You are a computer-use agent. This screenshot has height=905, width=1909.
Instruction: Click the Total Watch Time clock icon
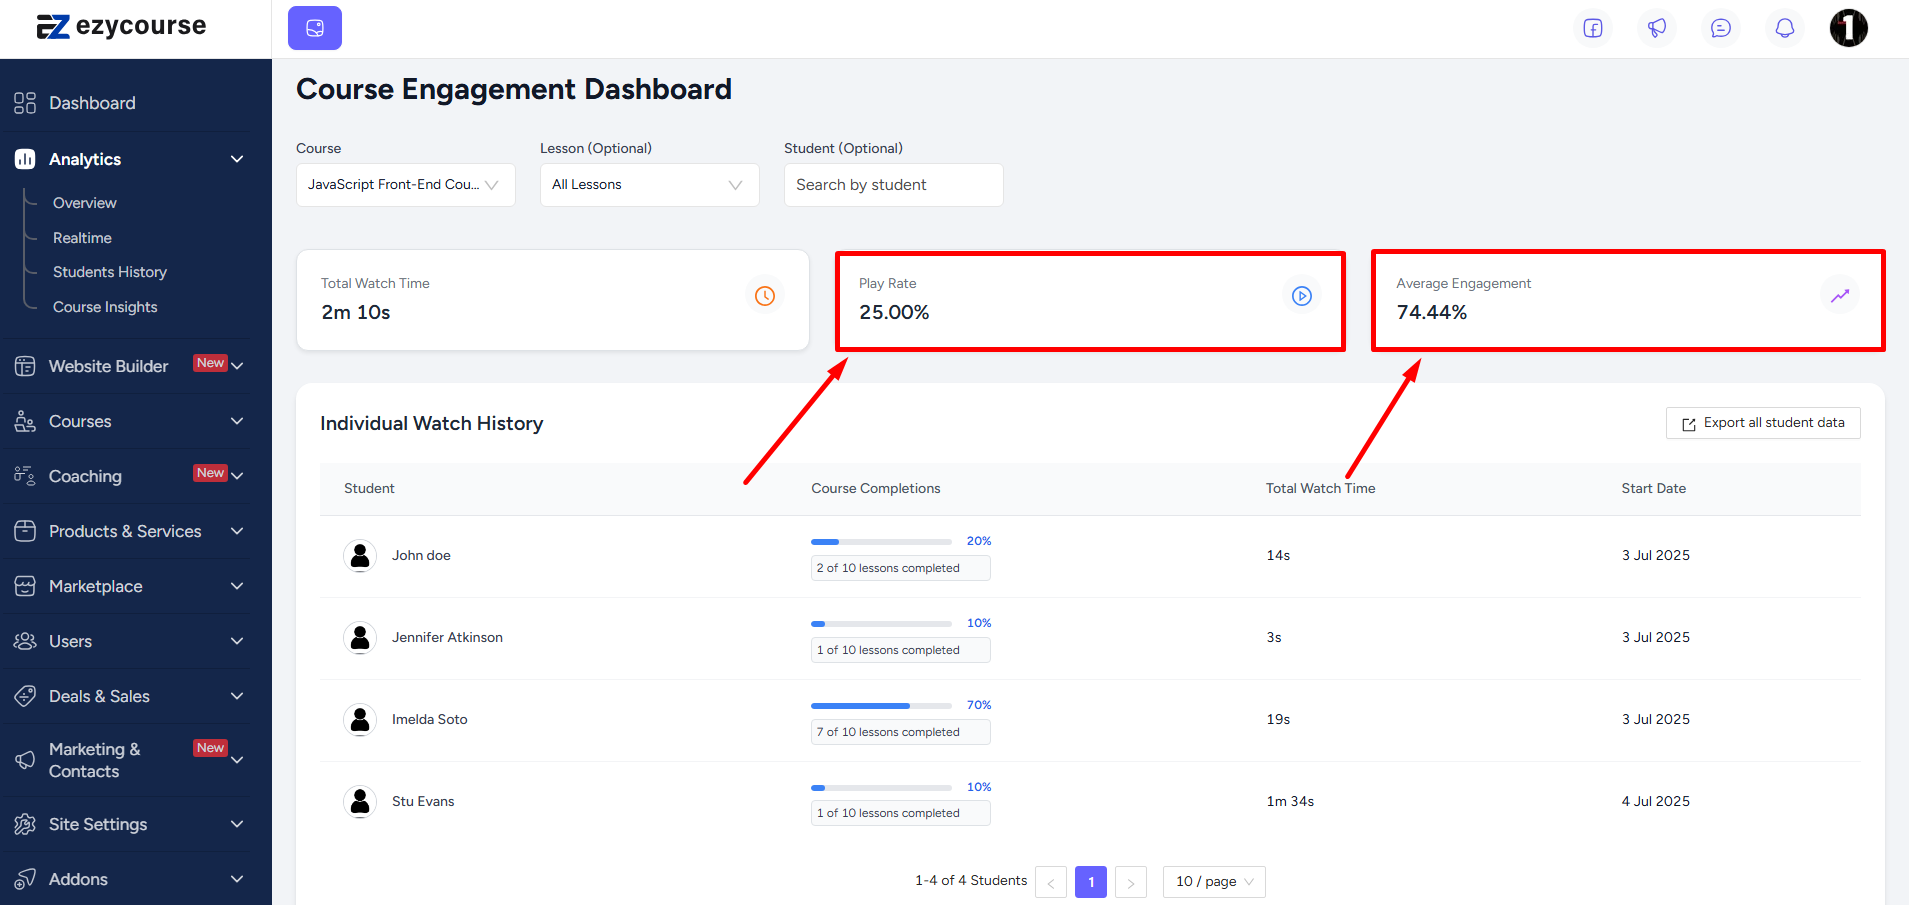tap(765, 296)
